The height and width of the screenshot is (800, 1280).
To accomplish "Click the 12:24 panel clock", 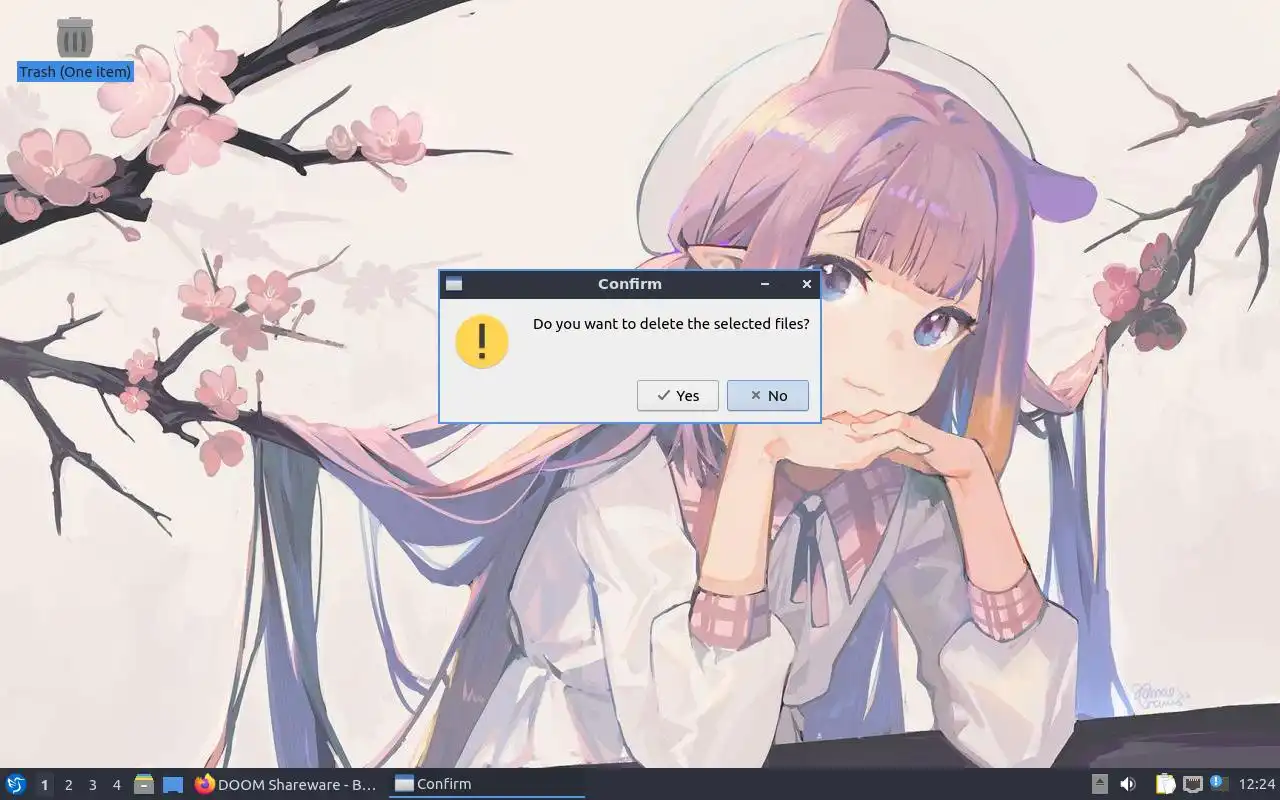I will [x=1257, y=784].
